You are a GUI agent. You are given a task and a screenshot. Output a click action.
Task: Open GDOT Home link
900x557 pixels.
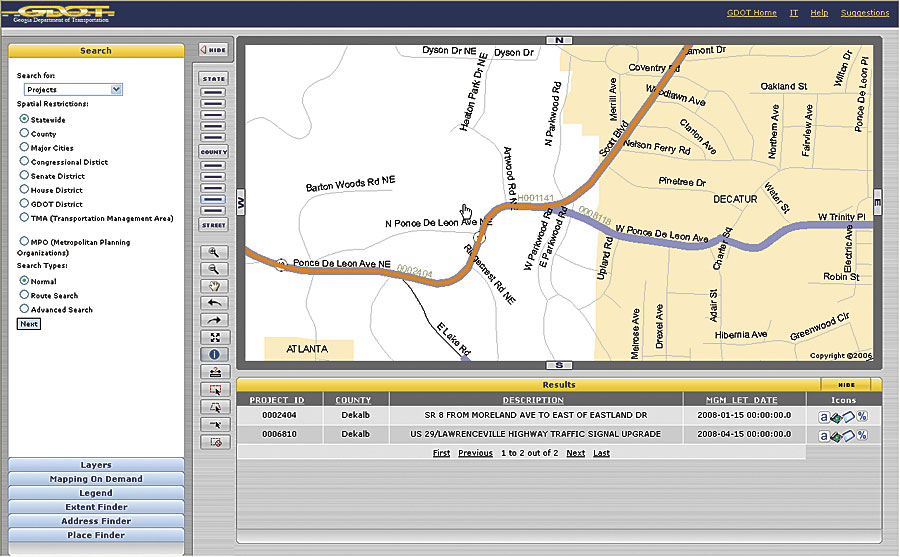coord(751,13)
